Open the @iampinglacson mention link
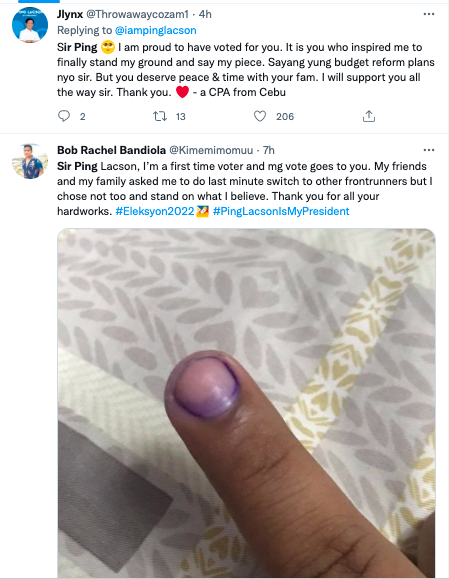The image size is (449, 579). pos(155,30)
